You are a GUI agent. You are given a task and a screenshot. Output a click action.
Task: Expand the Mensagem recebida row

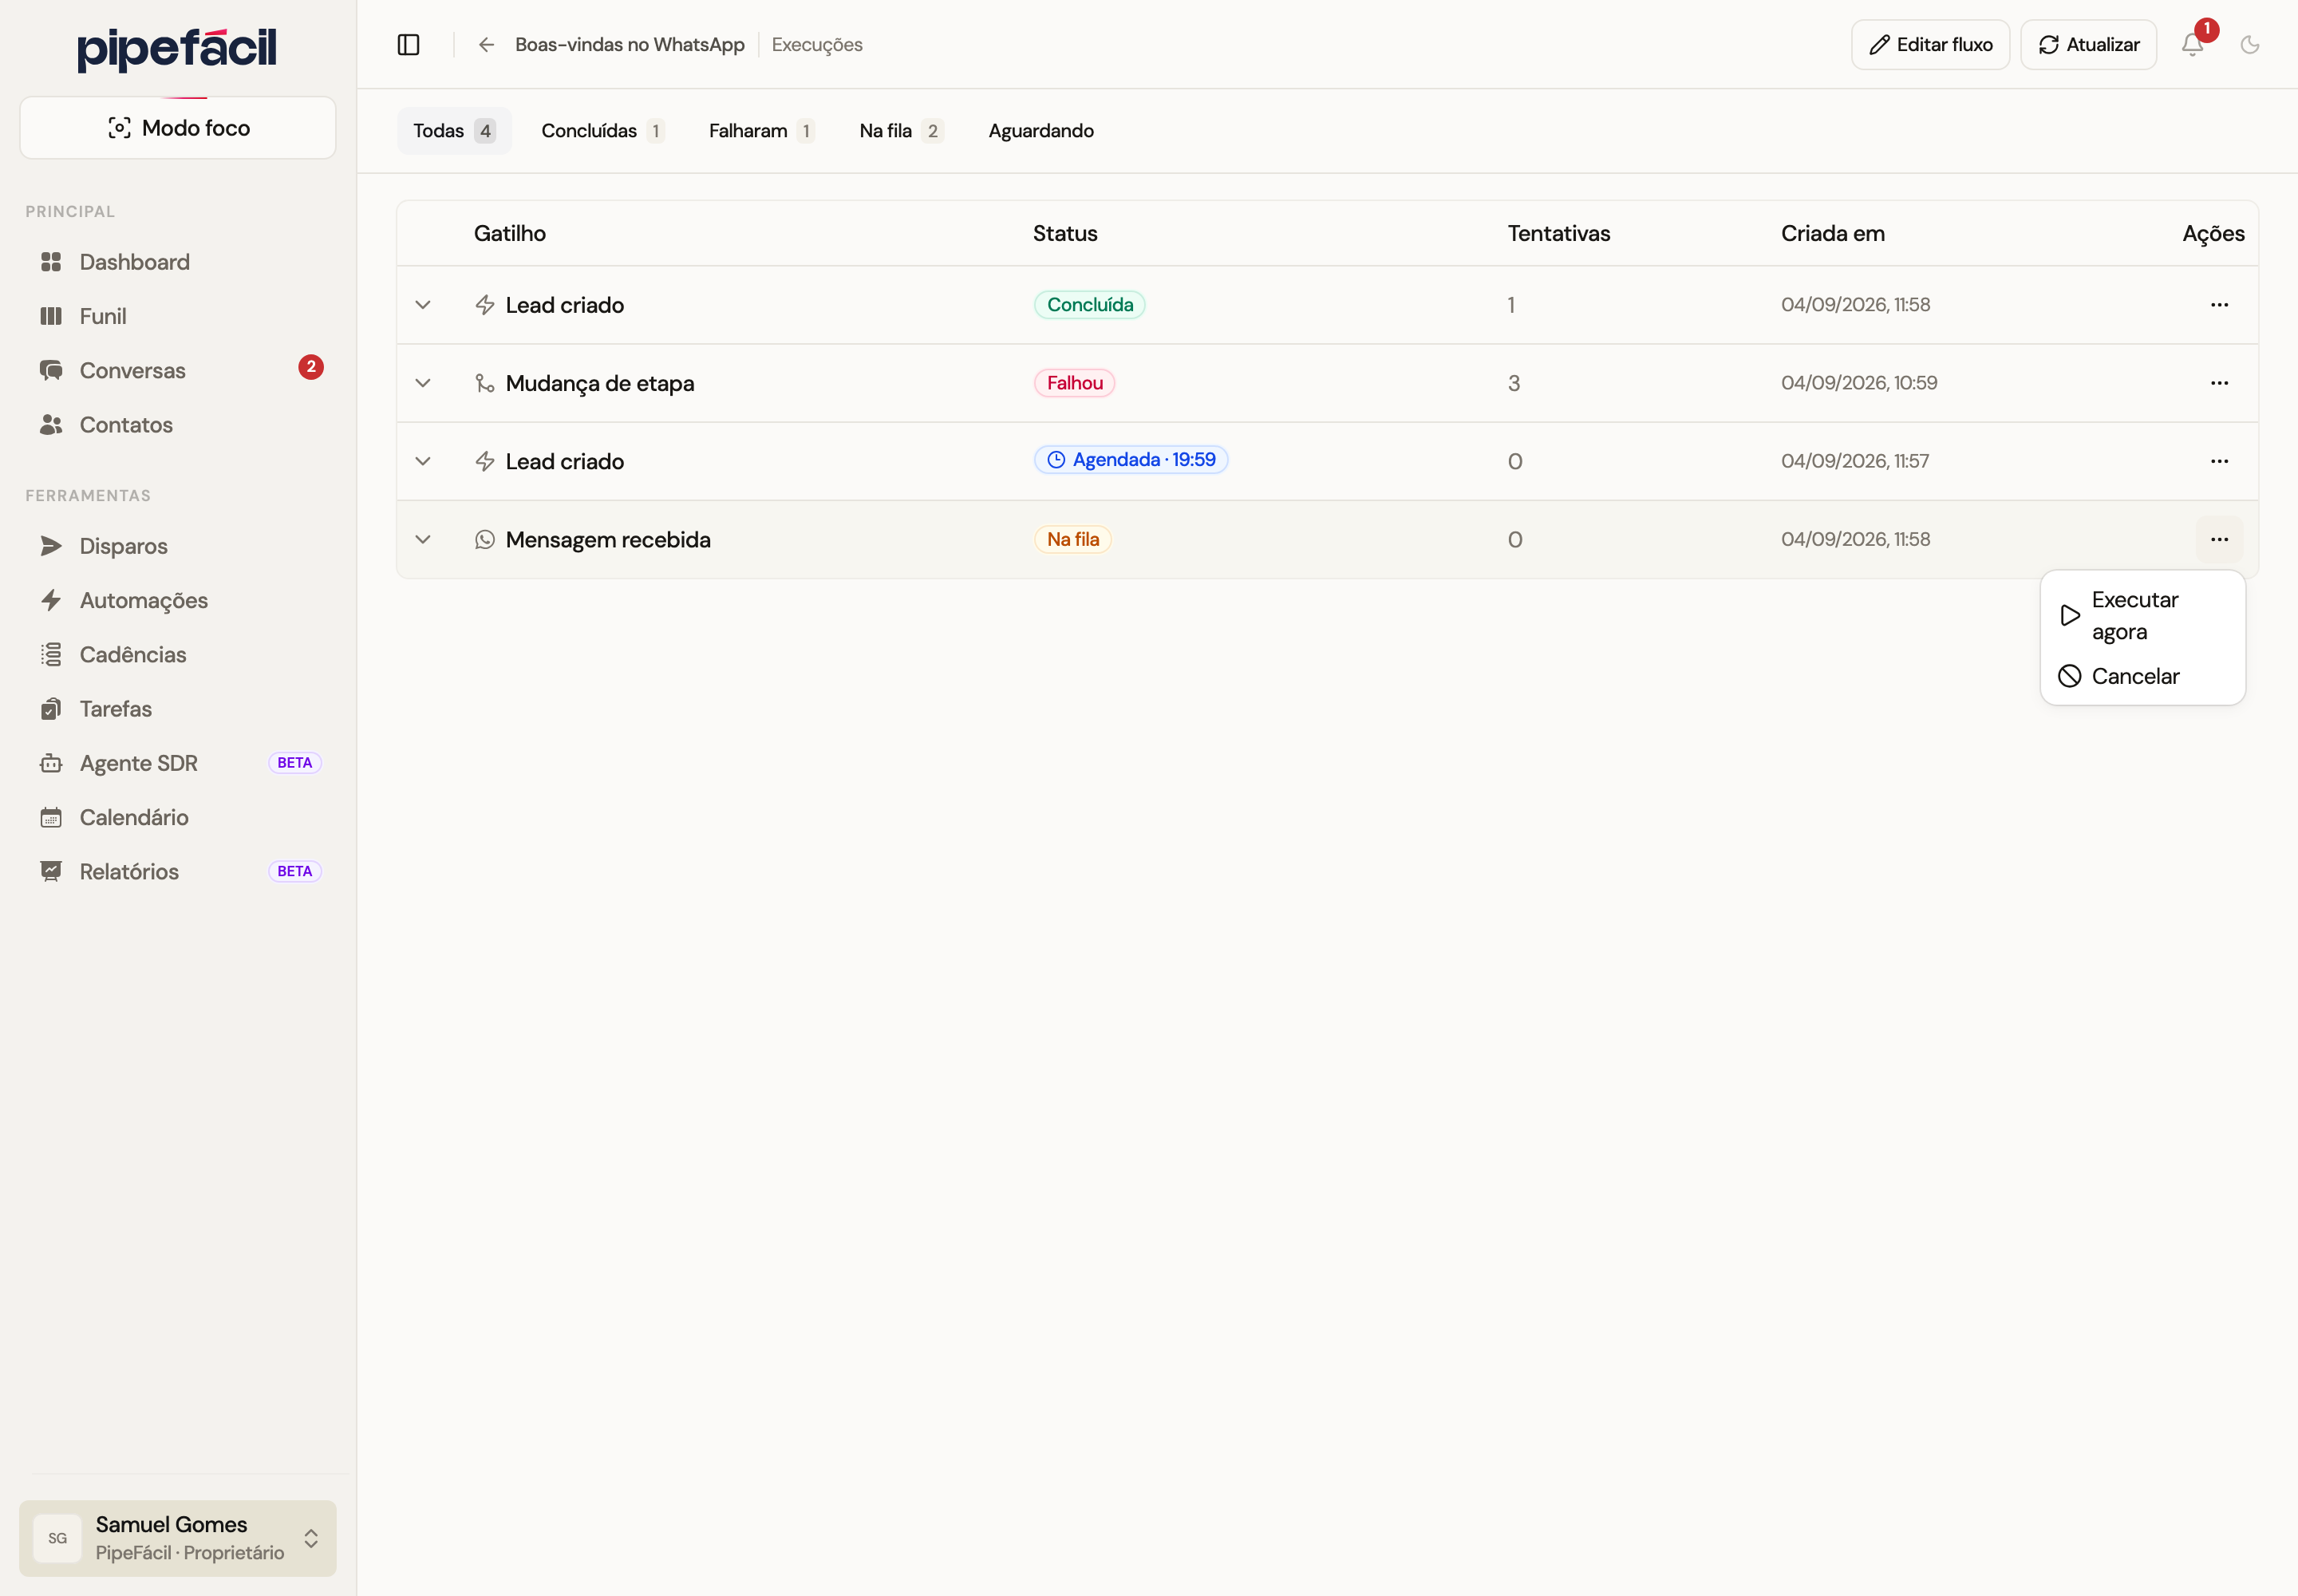(x=423, y=539)
